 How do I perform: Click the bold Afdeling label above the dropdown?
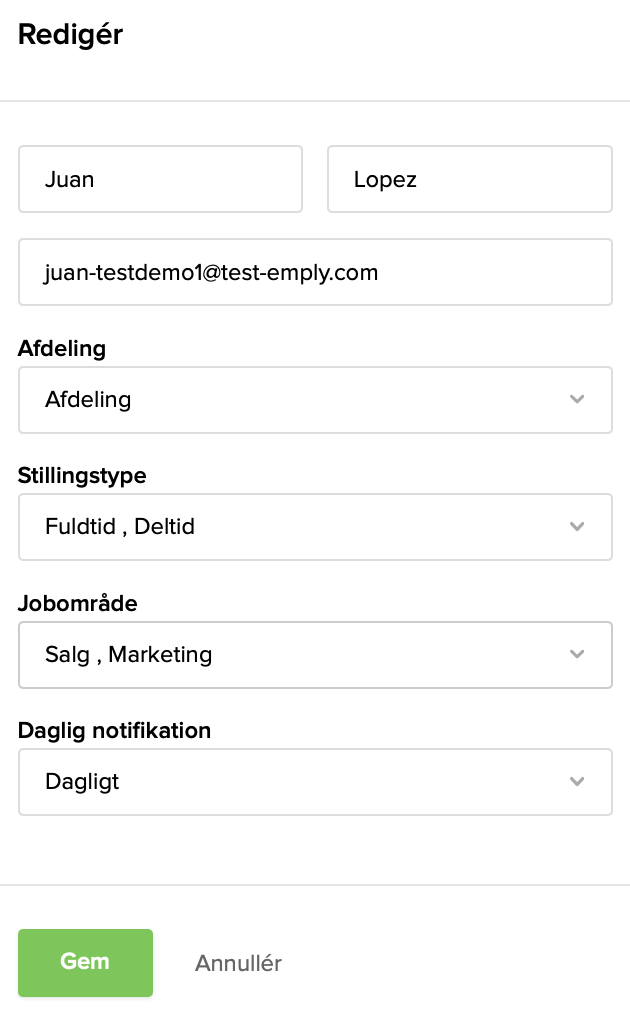pyautogui.click(x=62, y=348)
